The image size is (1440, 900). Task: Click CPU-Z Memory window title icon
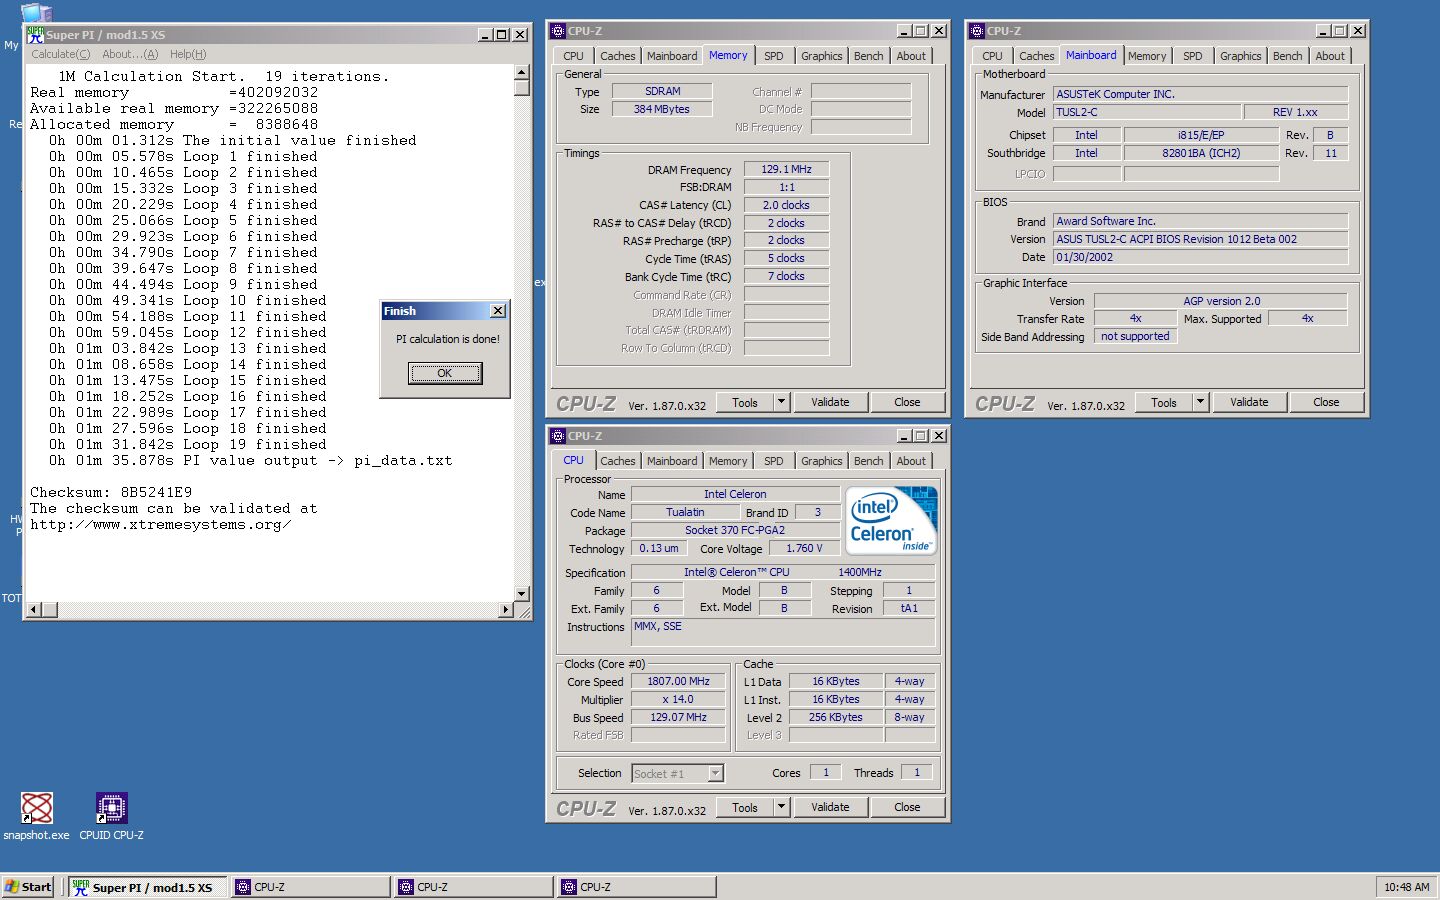558,31
